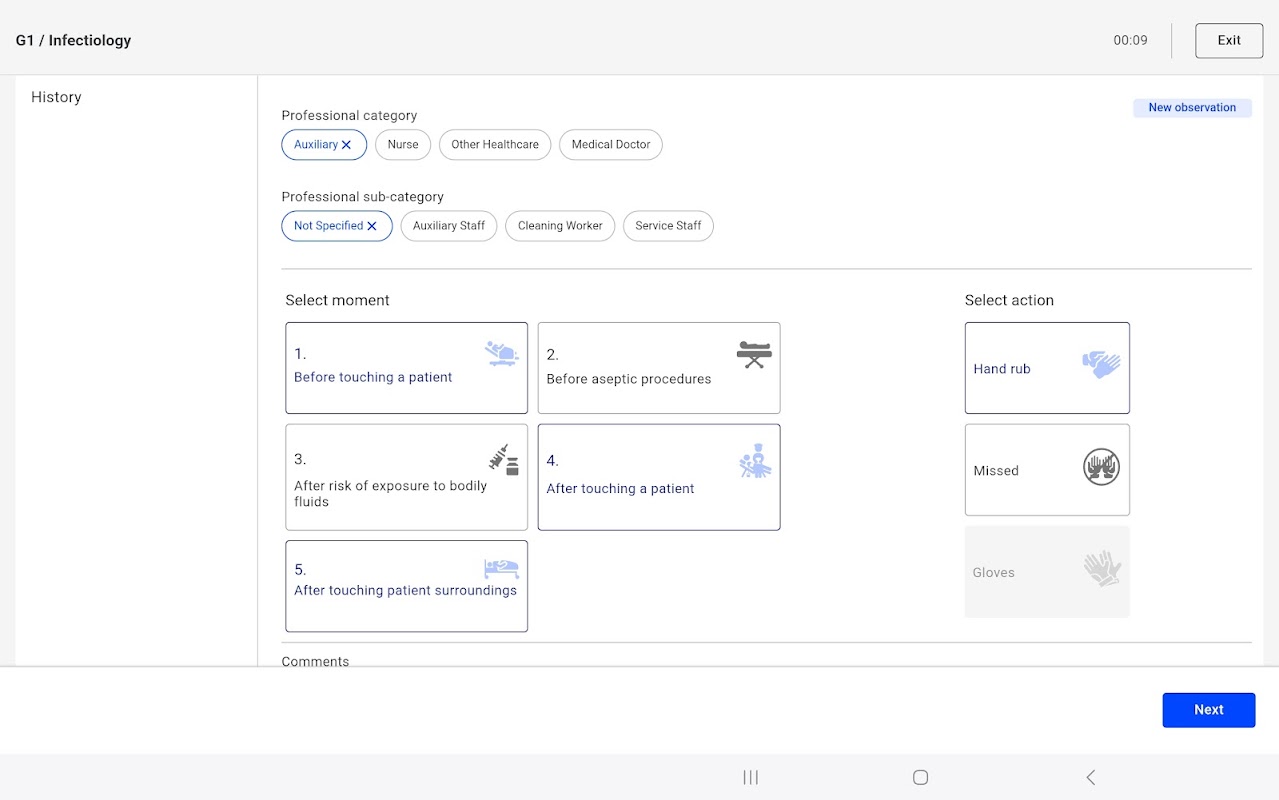Tap the Android back navigation arrow
The image size is (1279, 800).
(1090, 777)
